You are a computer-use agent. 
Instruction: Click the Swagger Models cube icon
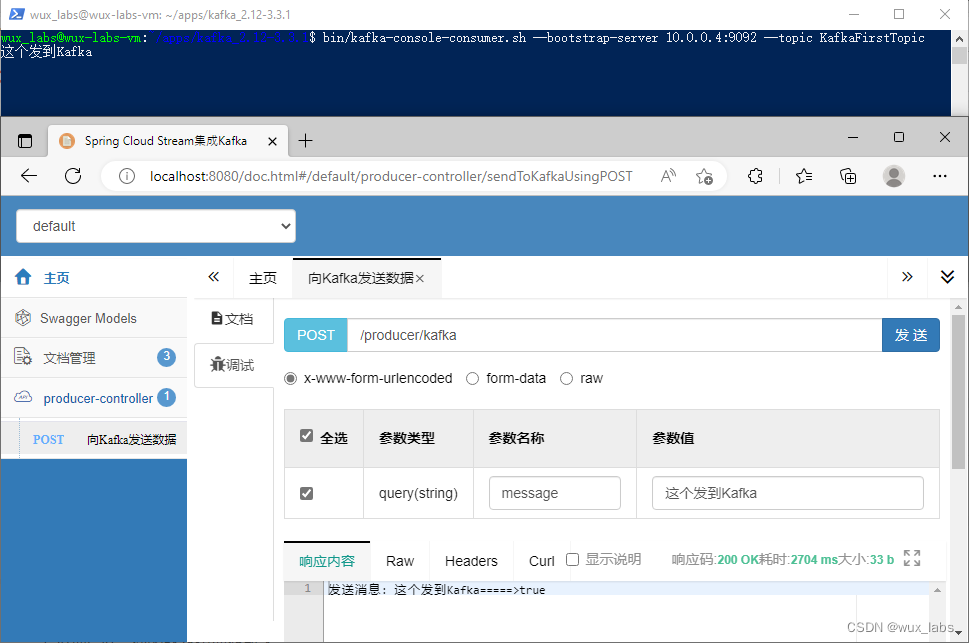(23, 318)
